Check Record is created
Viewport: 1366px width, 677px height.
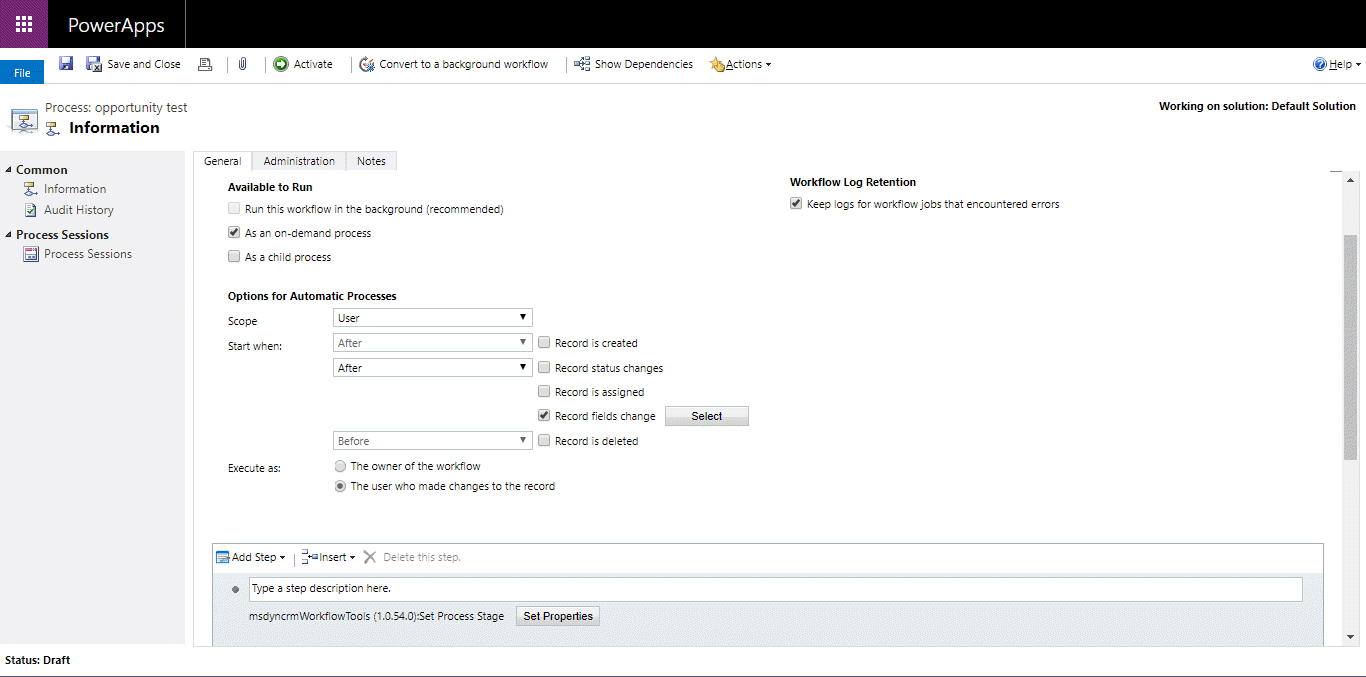[x=544, y=342]
